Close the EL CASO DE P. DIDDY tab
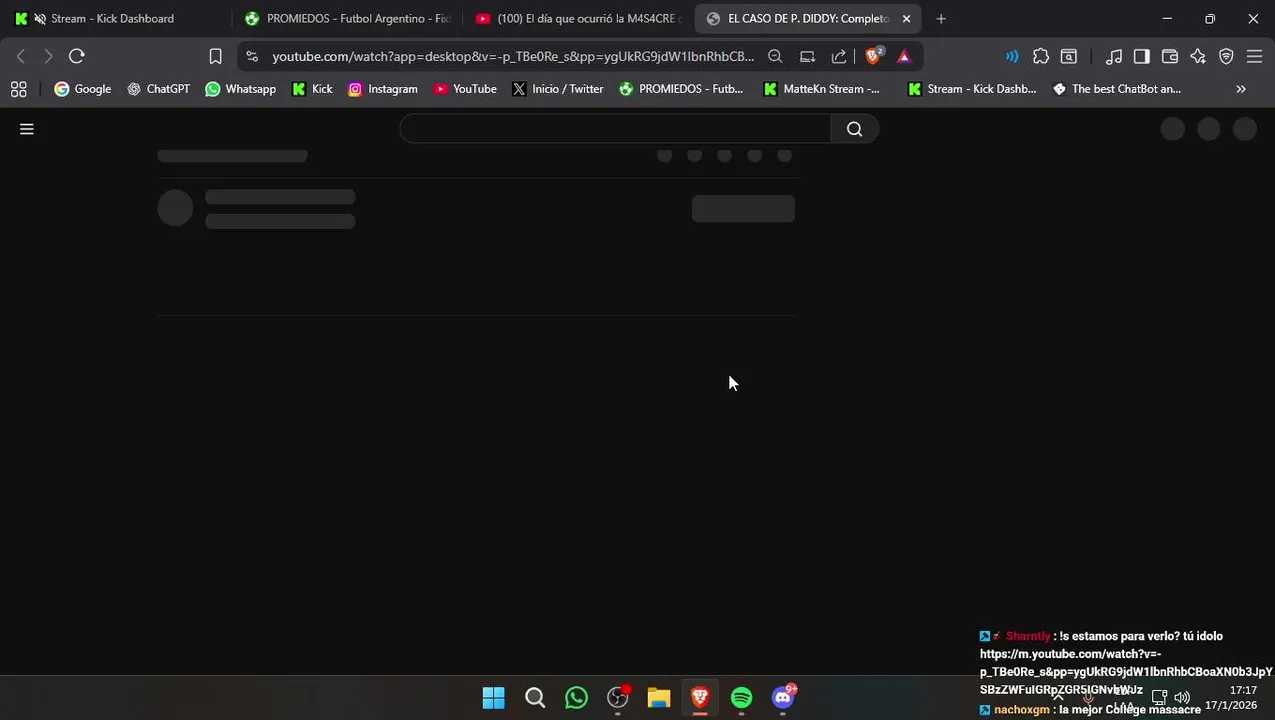The image size is (1275, 720). click(906, 19)
